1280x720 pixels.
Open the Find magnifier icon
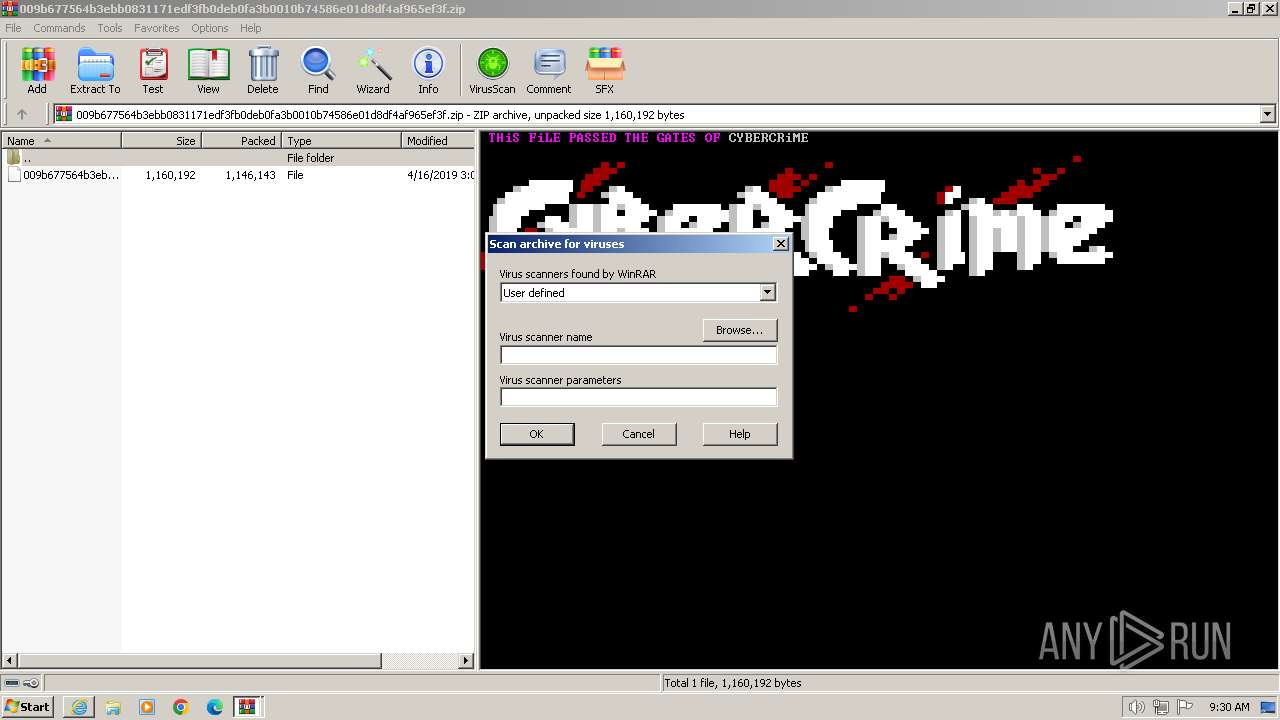pos(318,71)
